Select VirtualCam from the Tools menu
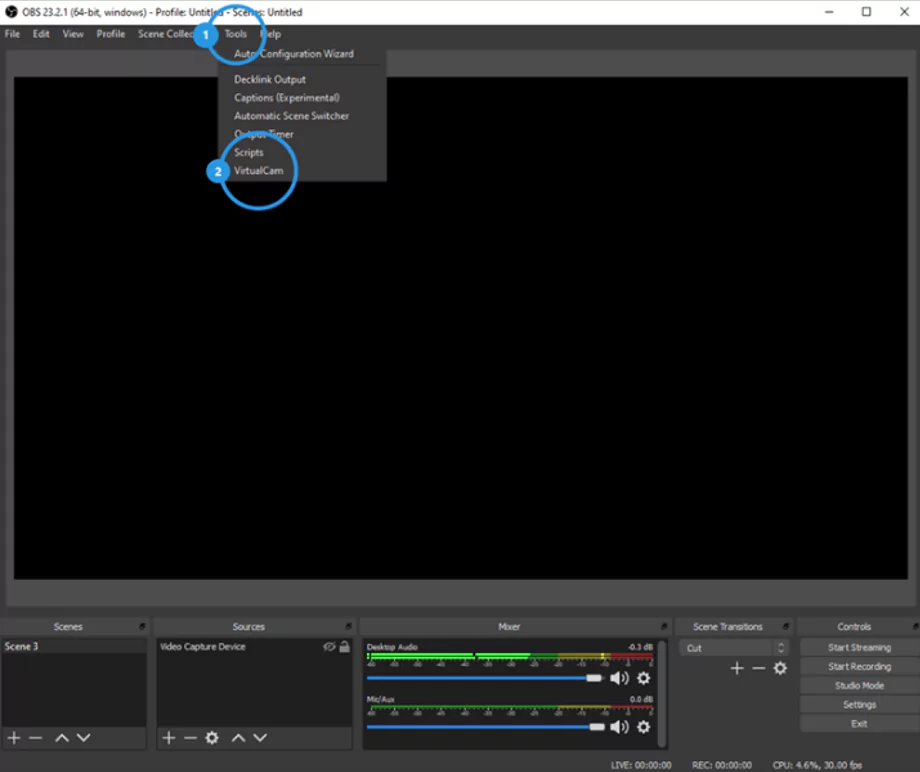The height and width of the screenshot is (772, 920). click(x=259, y=171)
